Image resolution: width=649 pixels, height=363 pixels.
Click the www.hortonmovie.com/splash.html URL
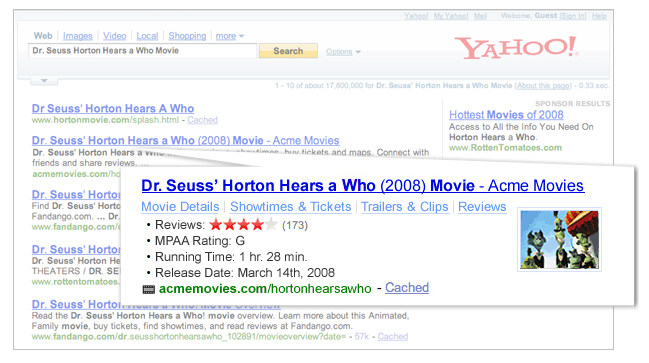[105, 120]
